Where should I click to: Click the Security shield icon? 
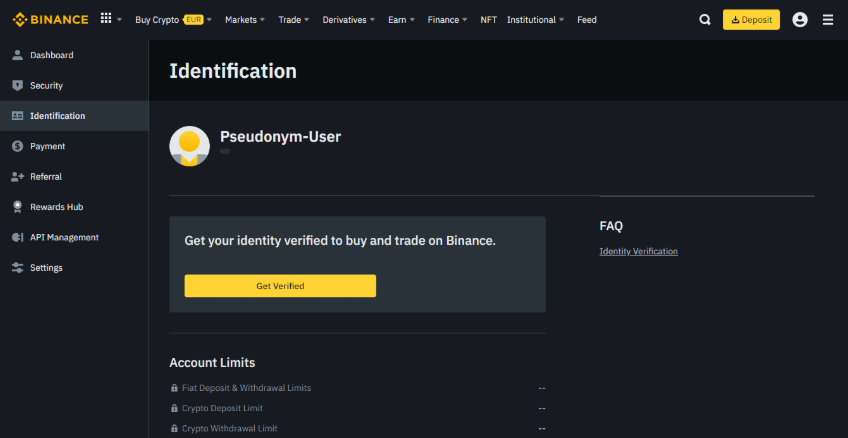point(17,86)
